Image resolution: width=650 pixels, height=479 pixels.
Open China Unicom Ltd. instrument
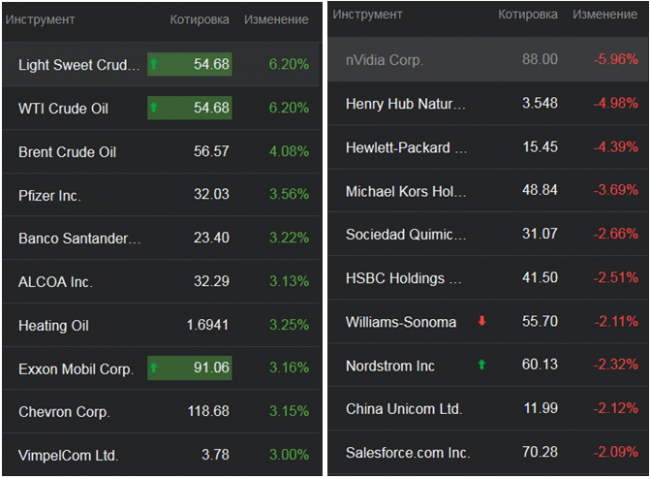404,409
